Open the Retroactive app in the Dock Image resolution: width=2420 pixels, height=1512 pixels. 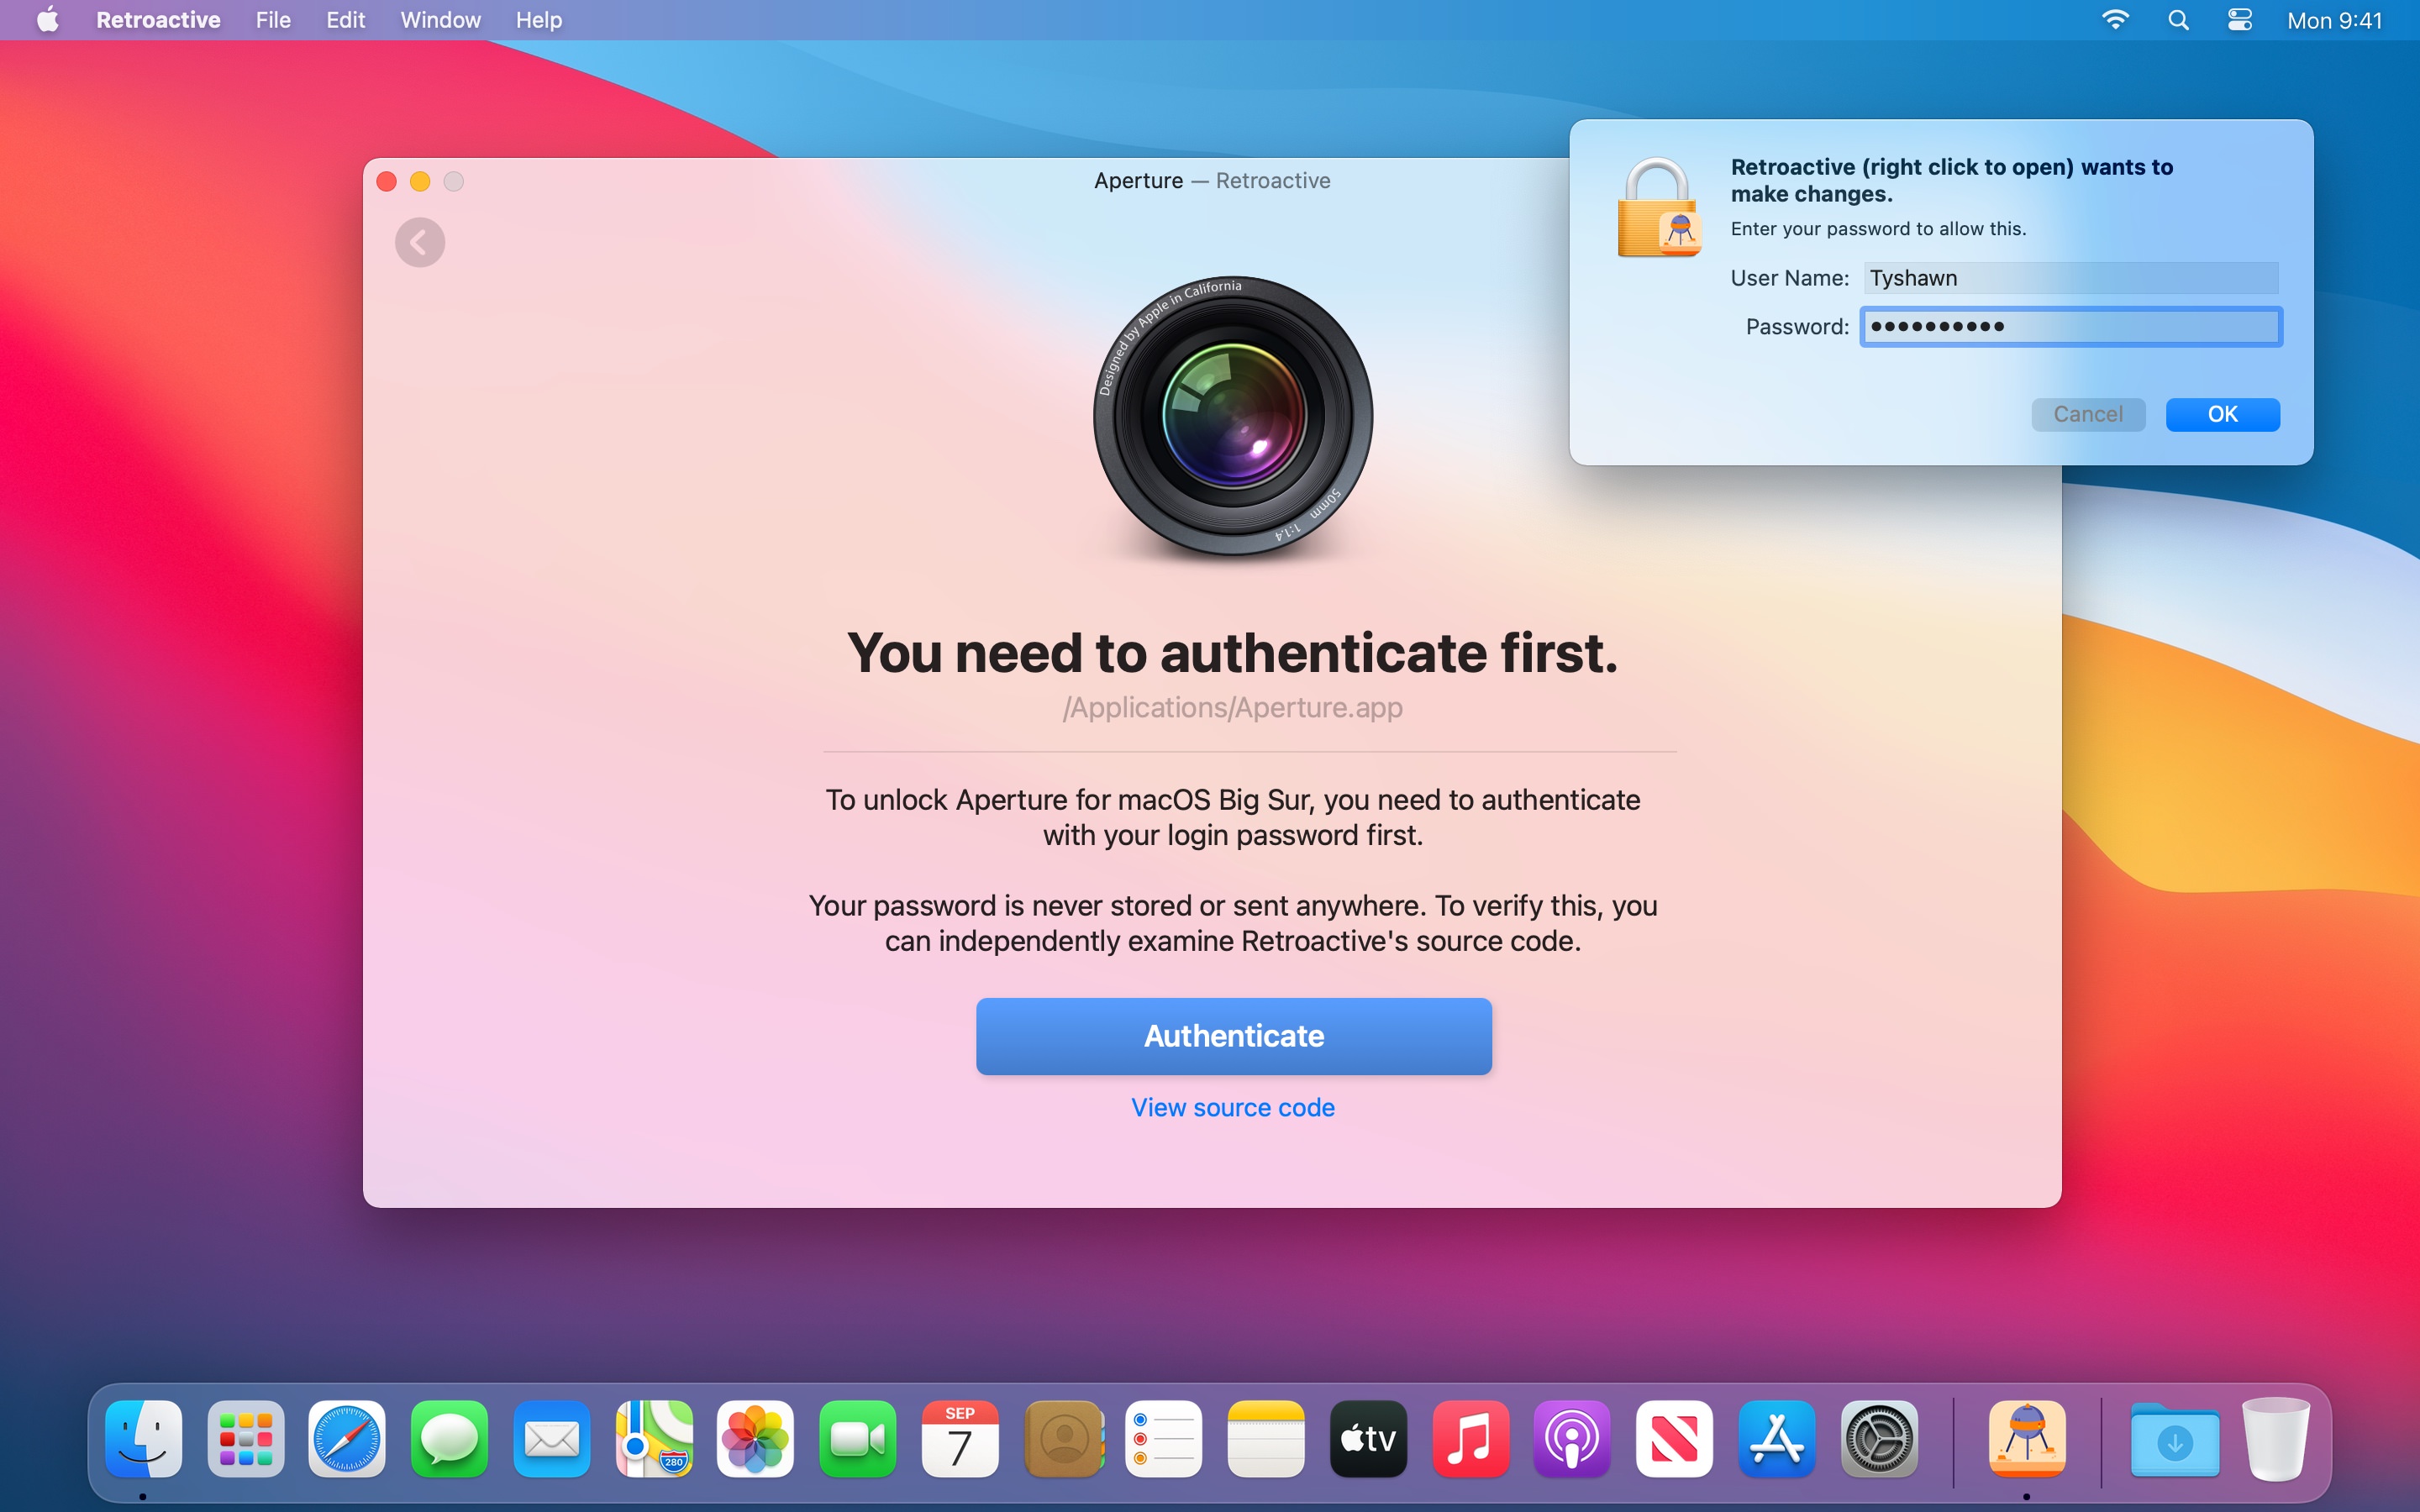point(2026,1439)
